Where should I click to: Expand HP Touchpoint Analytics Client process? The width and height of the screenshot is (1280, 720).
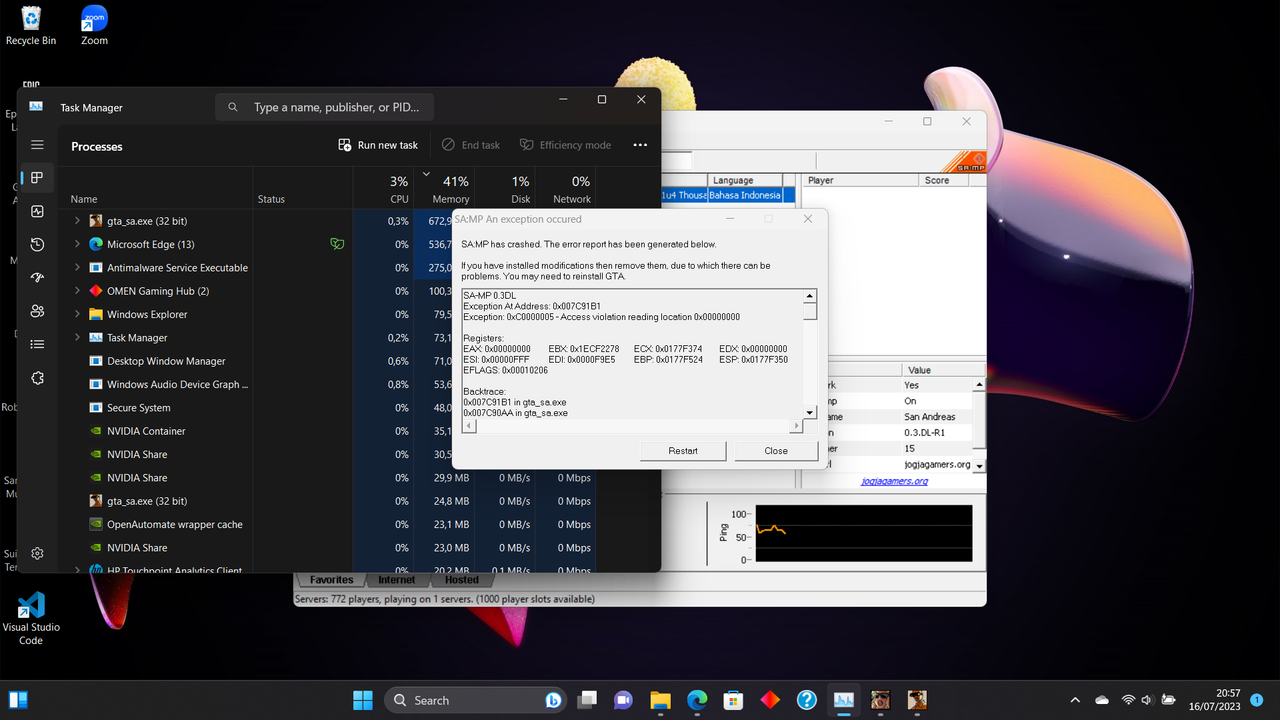[x=77, y=570]
